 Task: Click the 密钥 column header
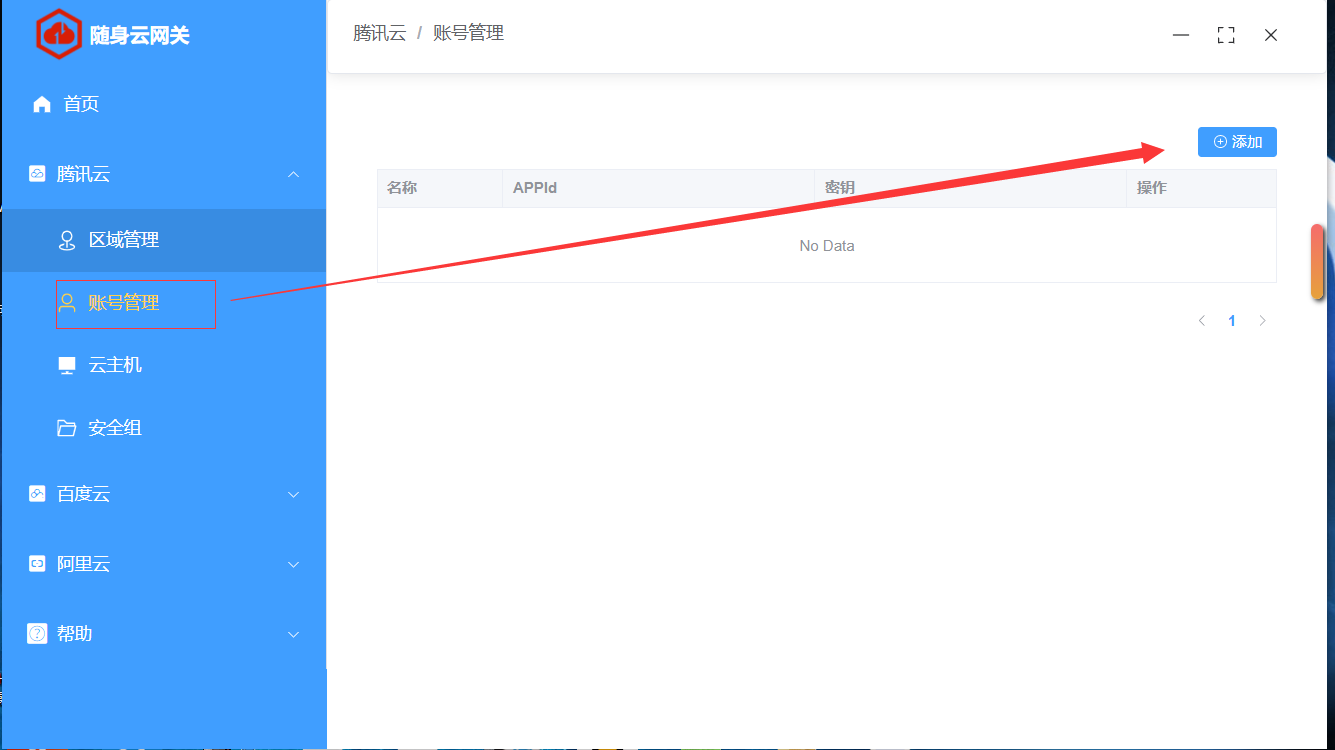point(840,188)
